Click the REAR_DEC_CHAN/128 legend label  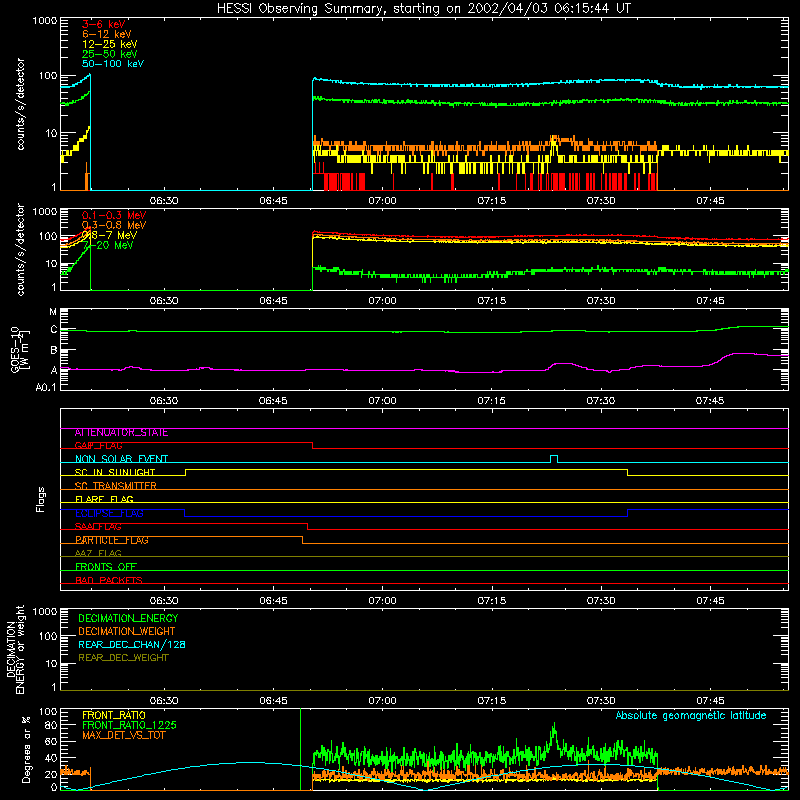(x=132, y=645)
